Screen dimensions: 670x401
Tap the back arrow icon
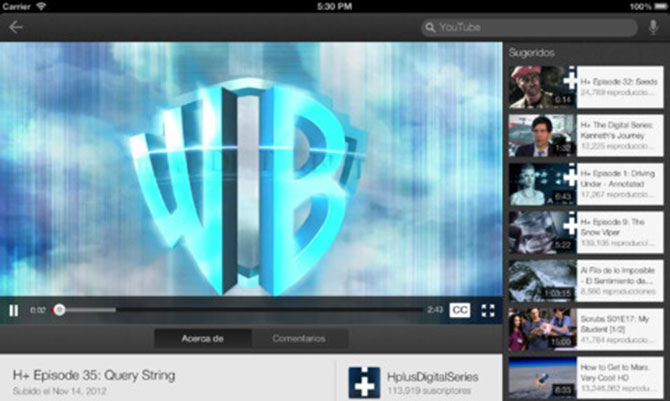(16, 27)
